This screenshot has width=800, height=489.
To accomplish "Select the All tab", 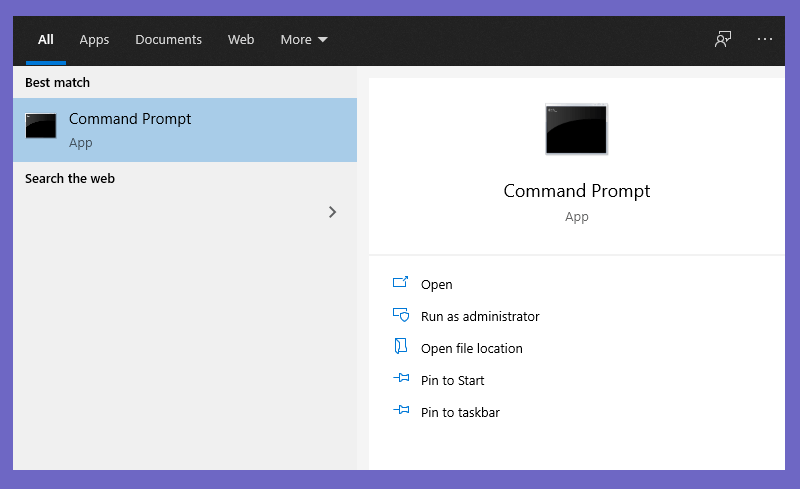I will pyautogui.click(x=45, y=40).
